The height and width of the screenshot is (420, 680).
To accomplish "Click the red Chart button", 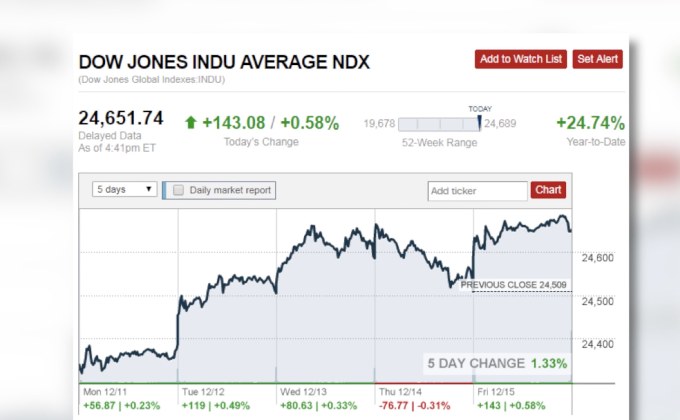I will [x=548, y=190].
